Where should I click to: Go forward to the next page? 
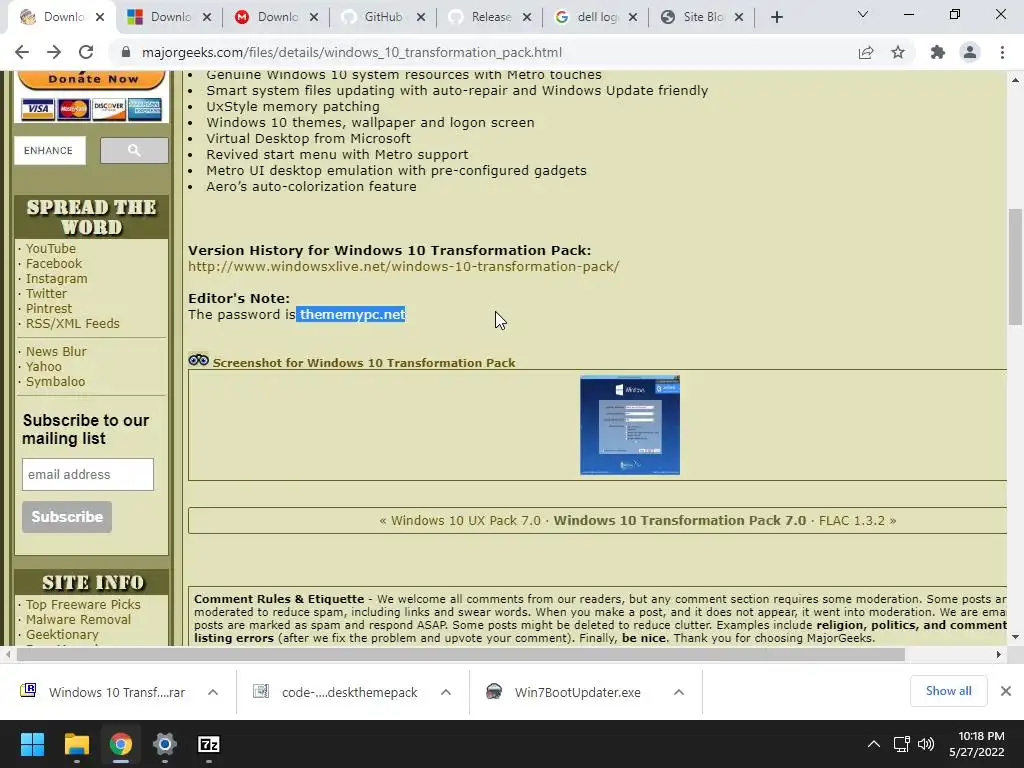point(54,52)
